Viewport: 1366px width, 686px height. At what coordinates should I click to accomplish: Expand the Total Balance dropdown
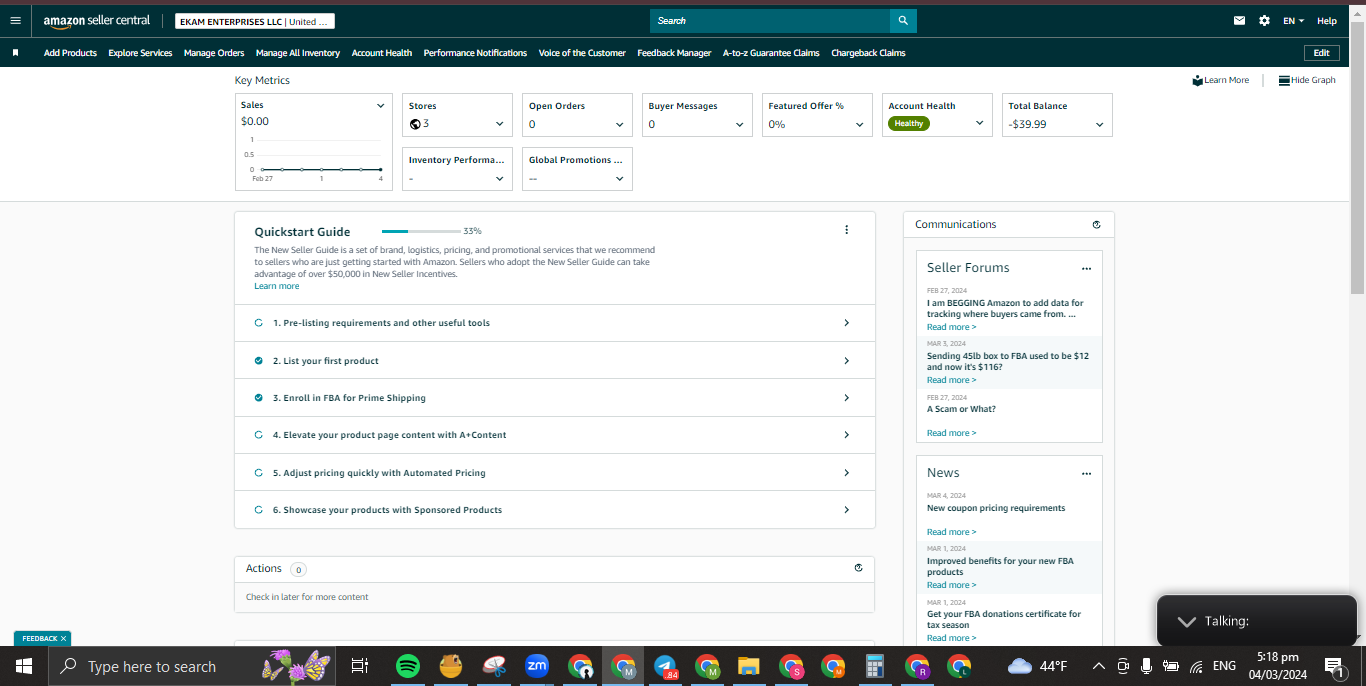click(1099, 124)
